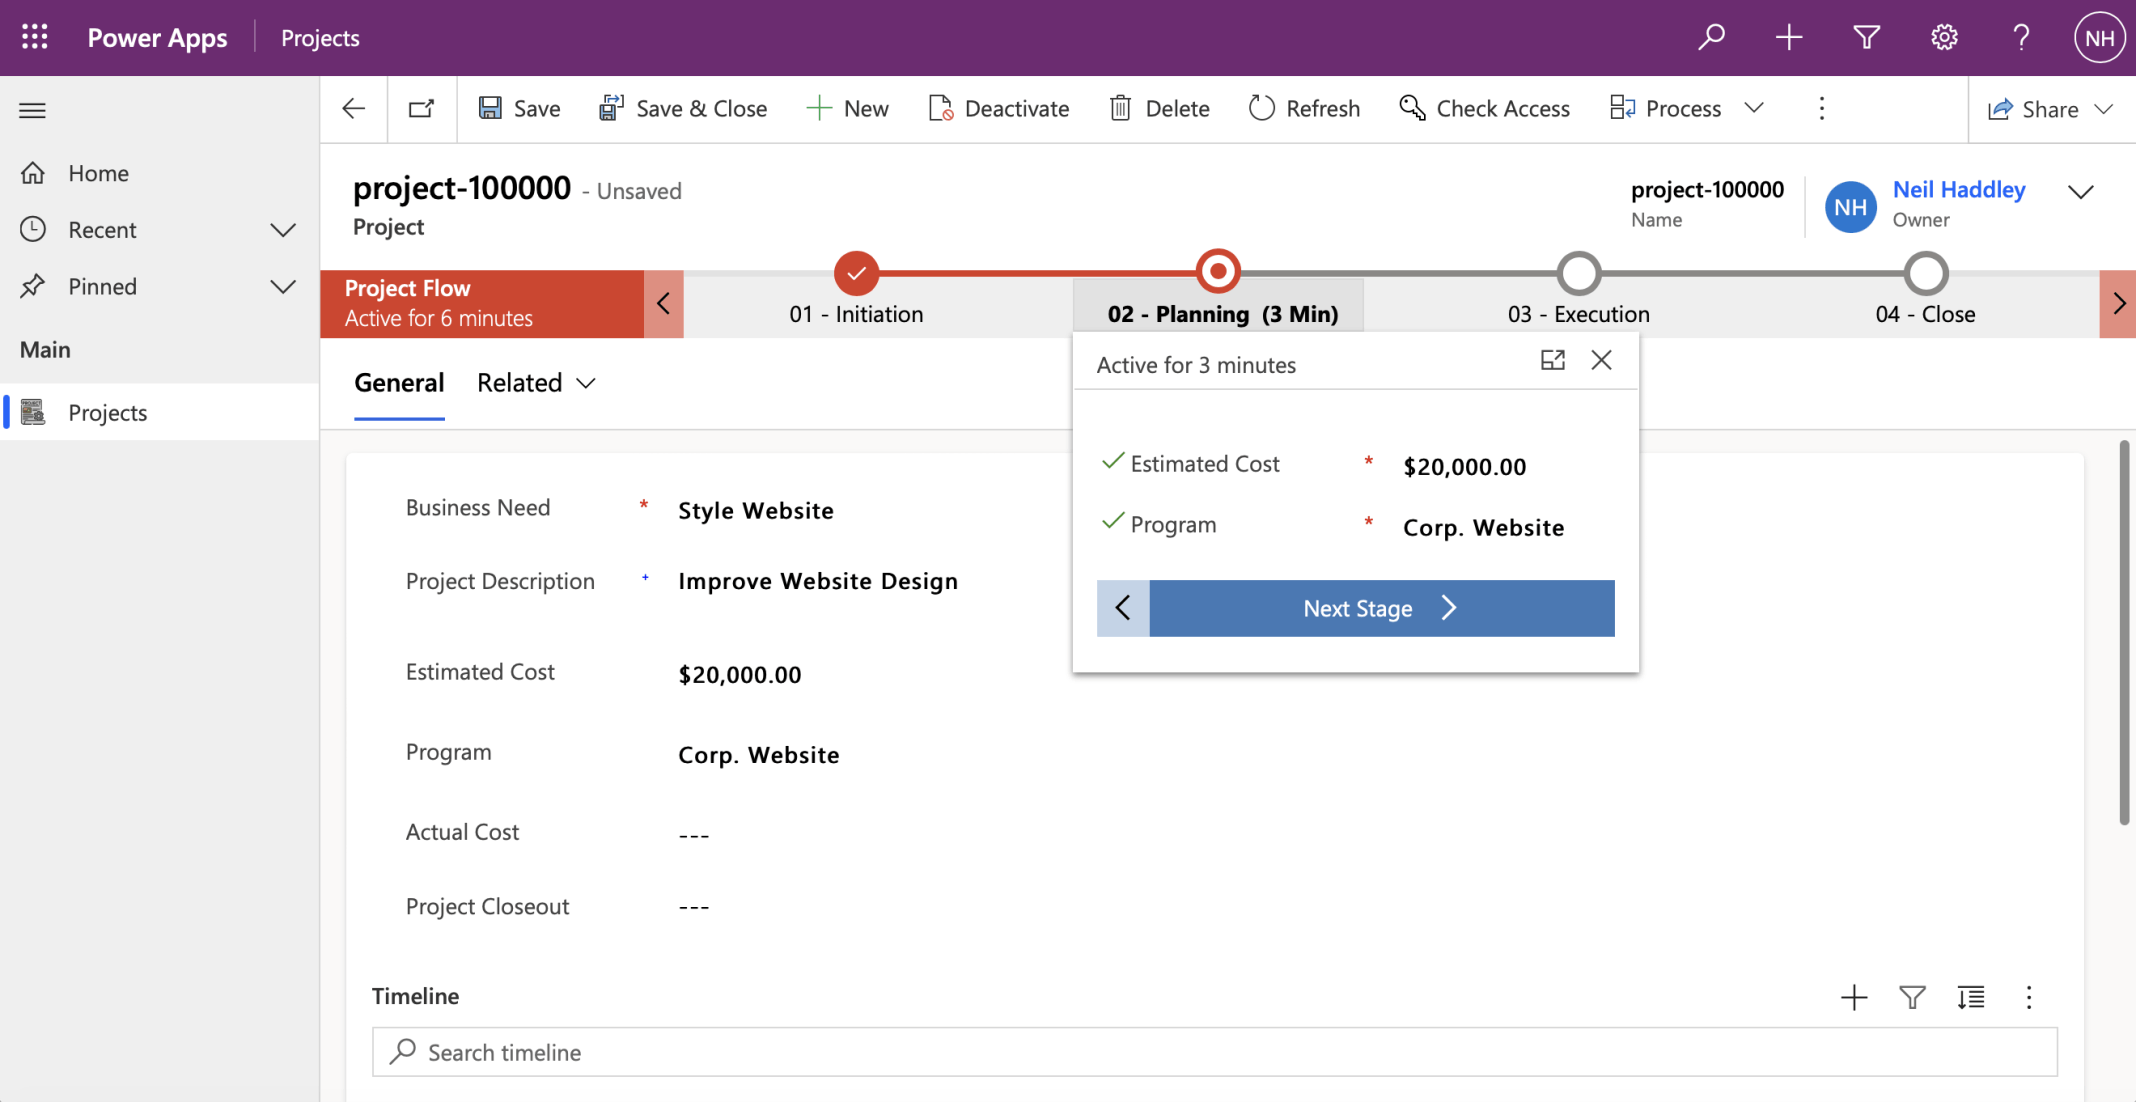Viewport: 2136px width, 1102px height.
Task: Click the open in new window icon
Action: click(421, 108)
